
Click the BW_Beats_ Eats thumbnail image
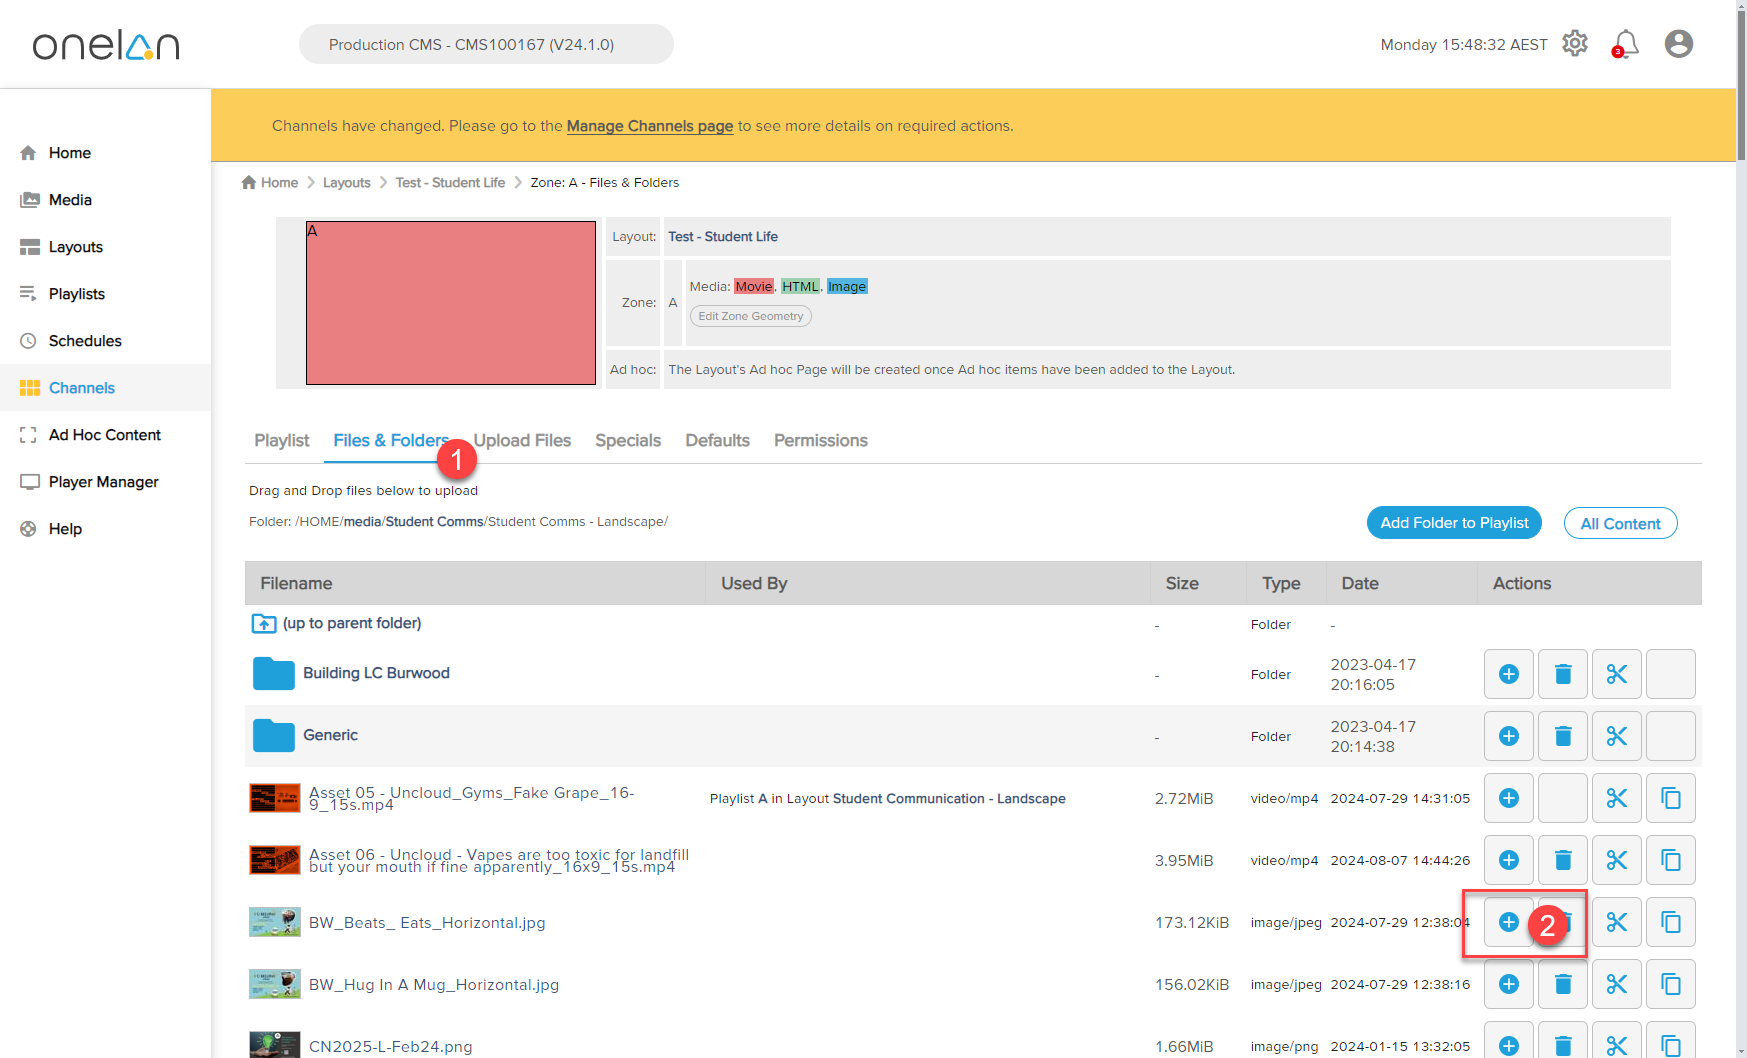click(x=275, y=922)
